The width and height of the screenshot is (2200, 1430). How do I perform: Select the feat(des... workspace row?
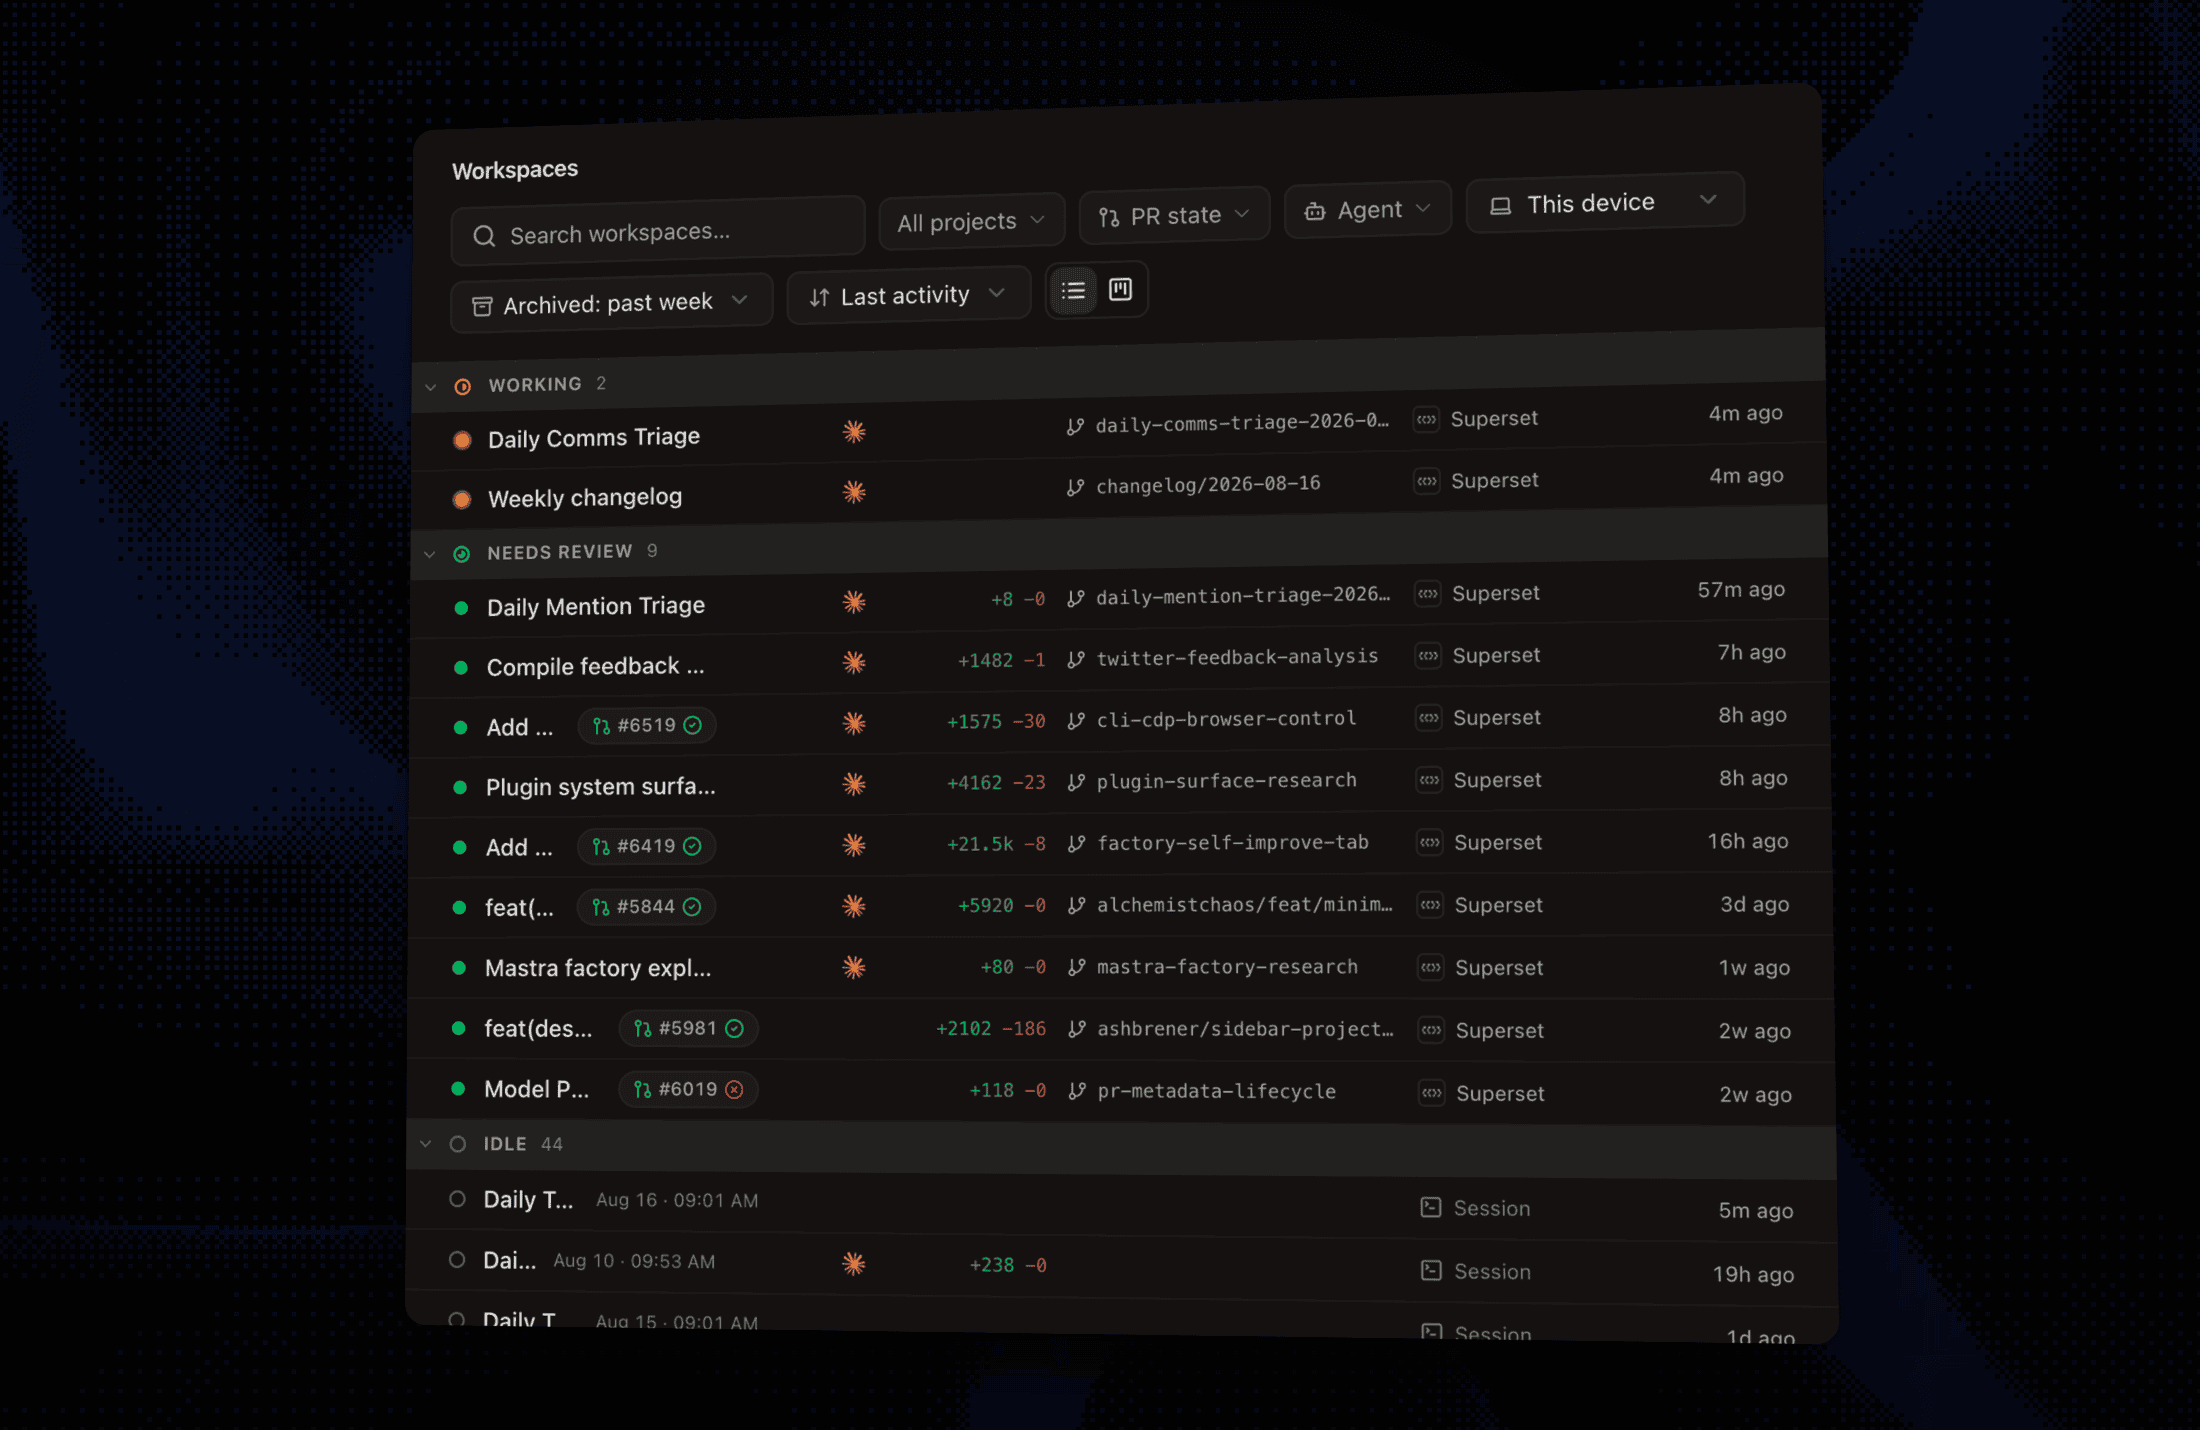[1120, 1029]
